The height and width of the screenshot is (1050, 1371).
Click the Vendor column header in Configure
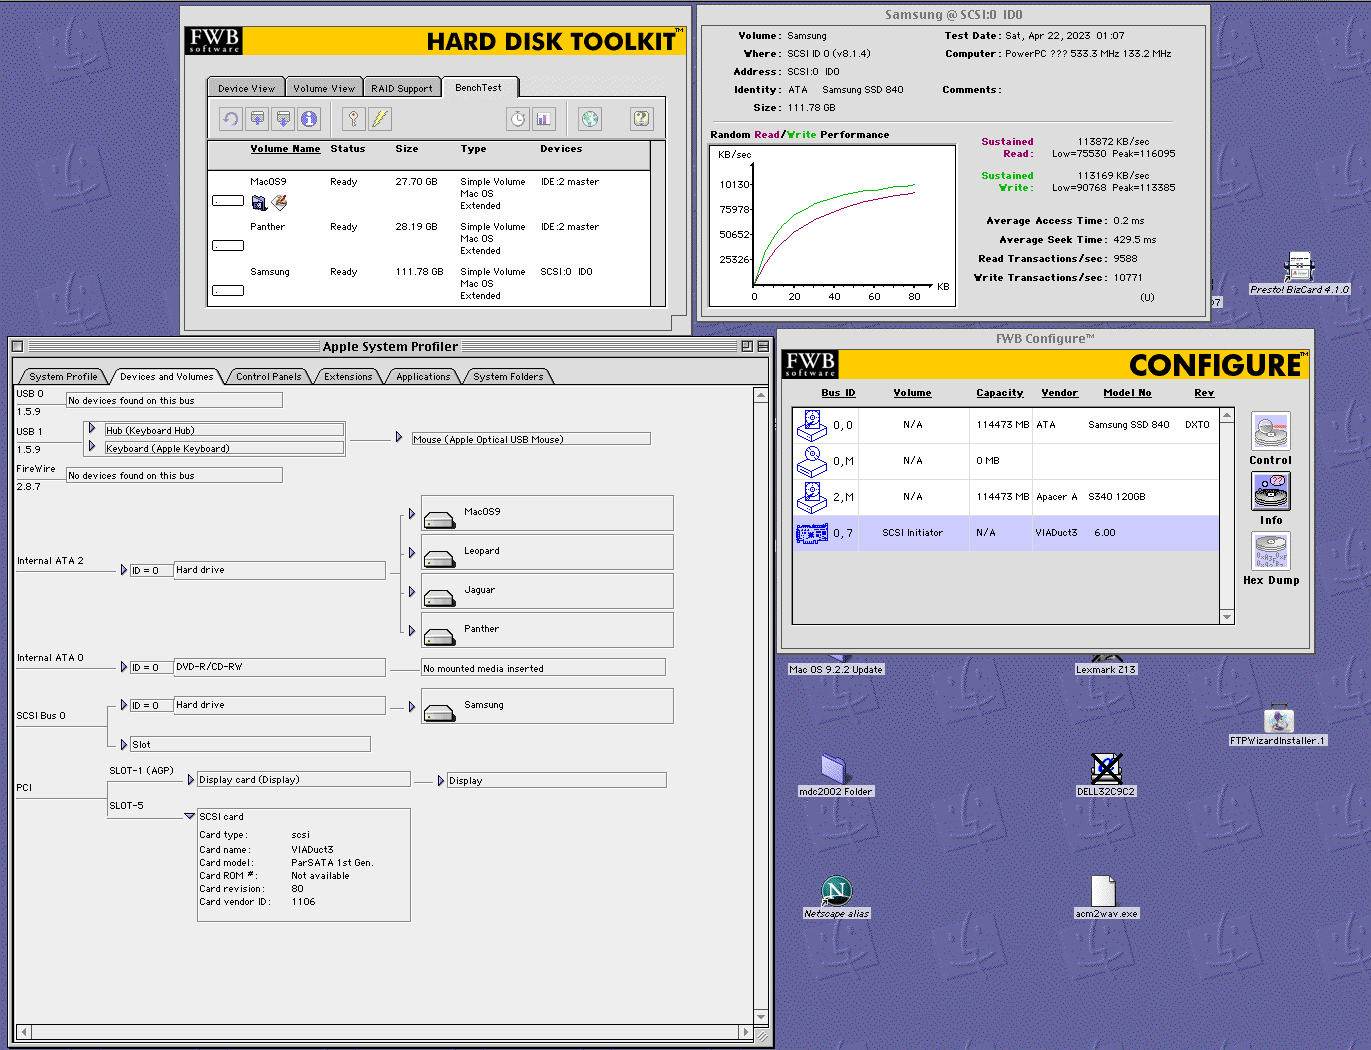coord(1059,393)
